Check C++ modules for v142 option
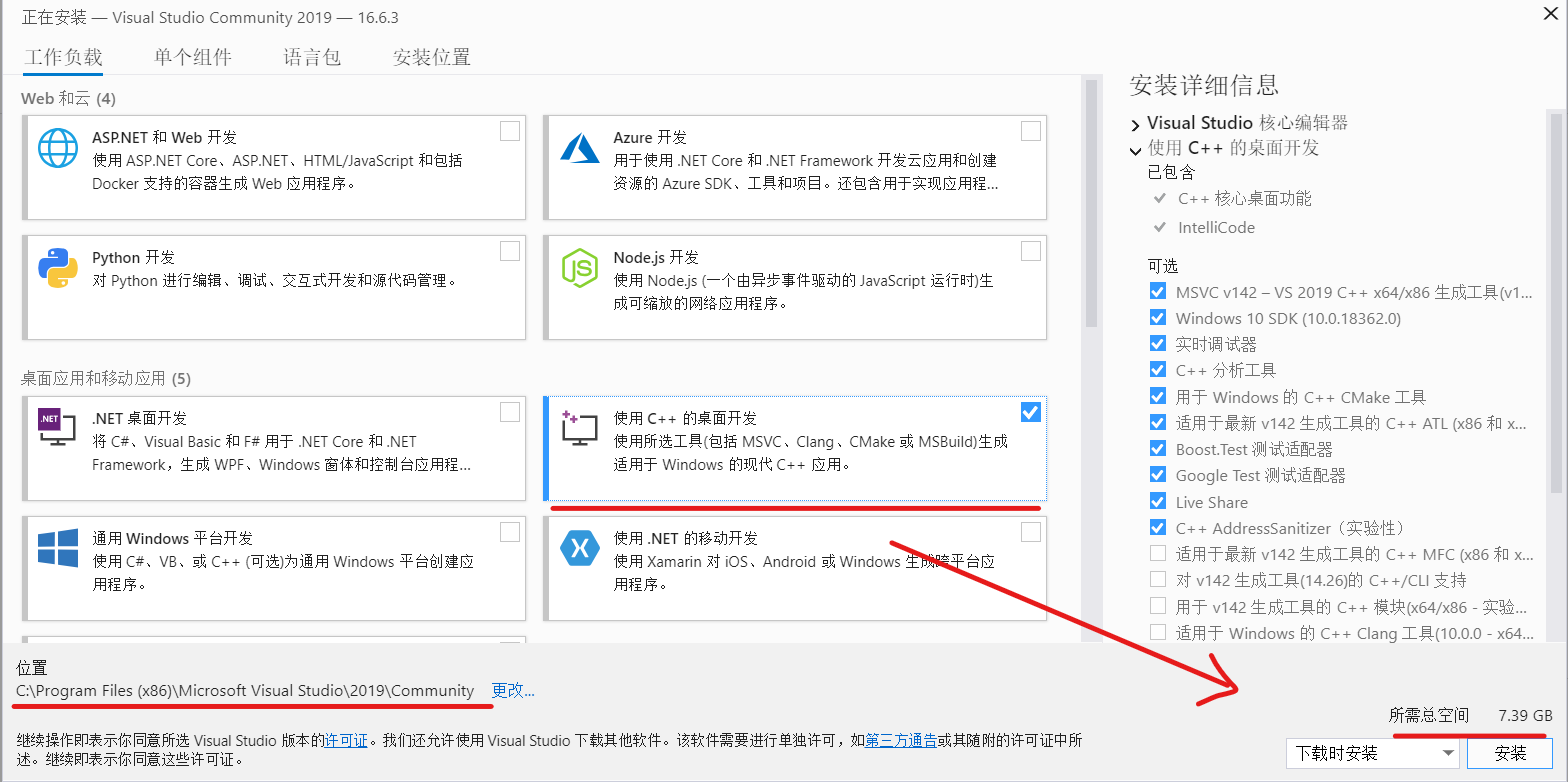Screen dimensions: 1568x782 pyautogui.click(x=1158, y=606)
